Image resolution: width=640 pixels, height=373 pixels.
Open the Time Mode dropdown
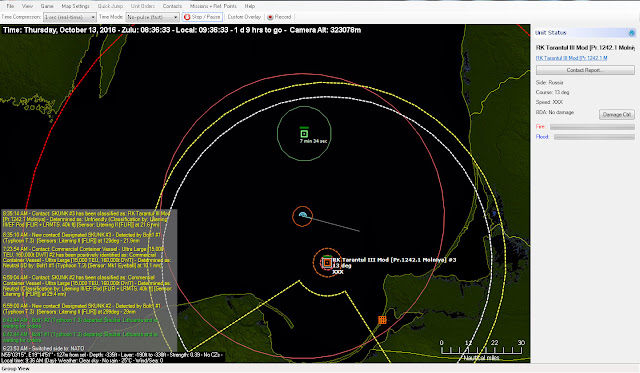click(x=152, y=17)
